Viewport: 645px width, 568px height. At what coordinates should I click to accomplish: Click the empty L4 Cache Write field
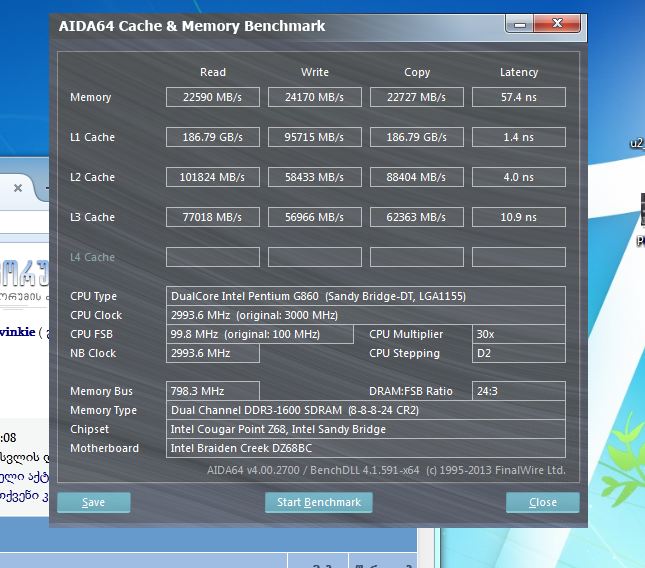click(315, 257)
